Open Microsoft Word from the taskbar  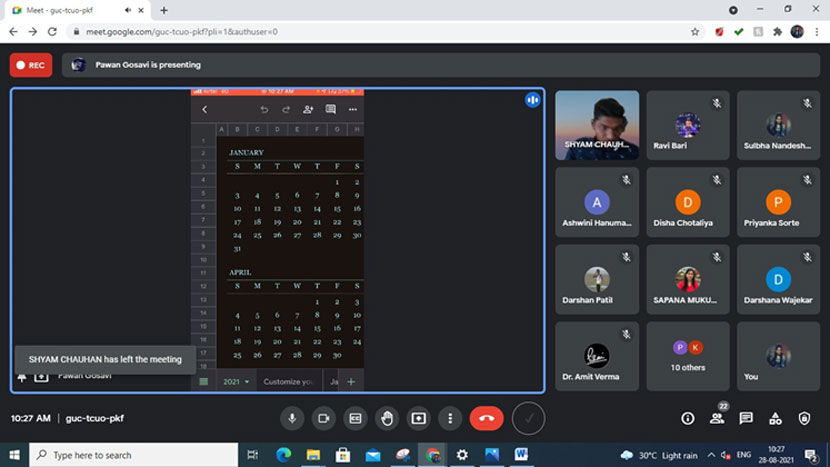tap(521, 455)
